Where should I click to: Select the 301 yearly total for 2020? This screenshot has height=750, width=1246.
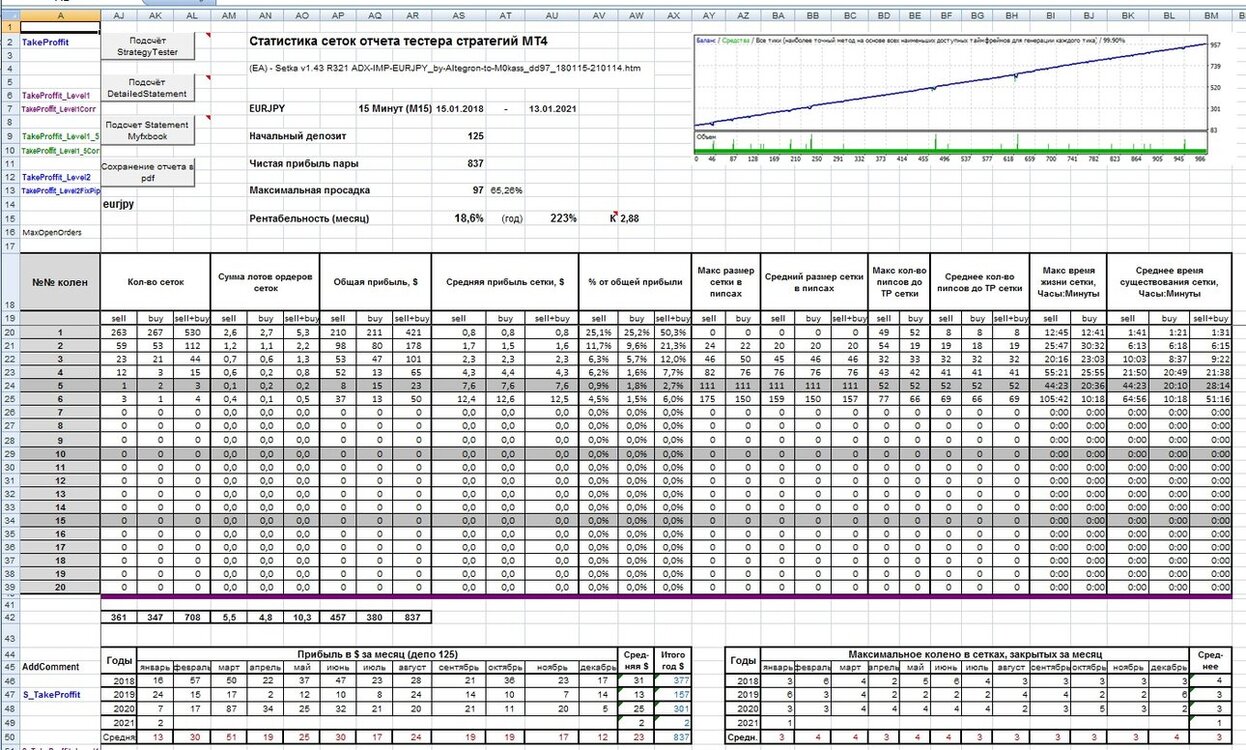click(673, 707)
